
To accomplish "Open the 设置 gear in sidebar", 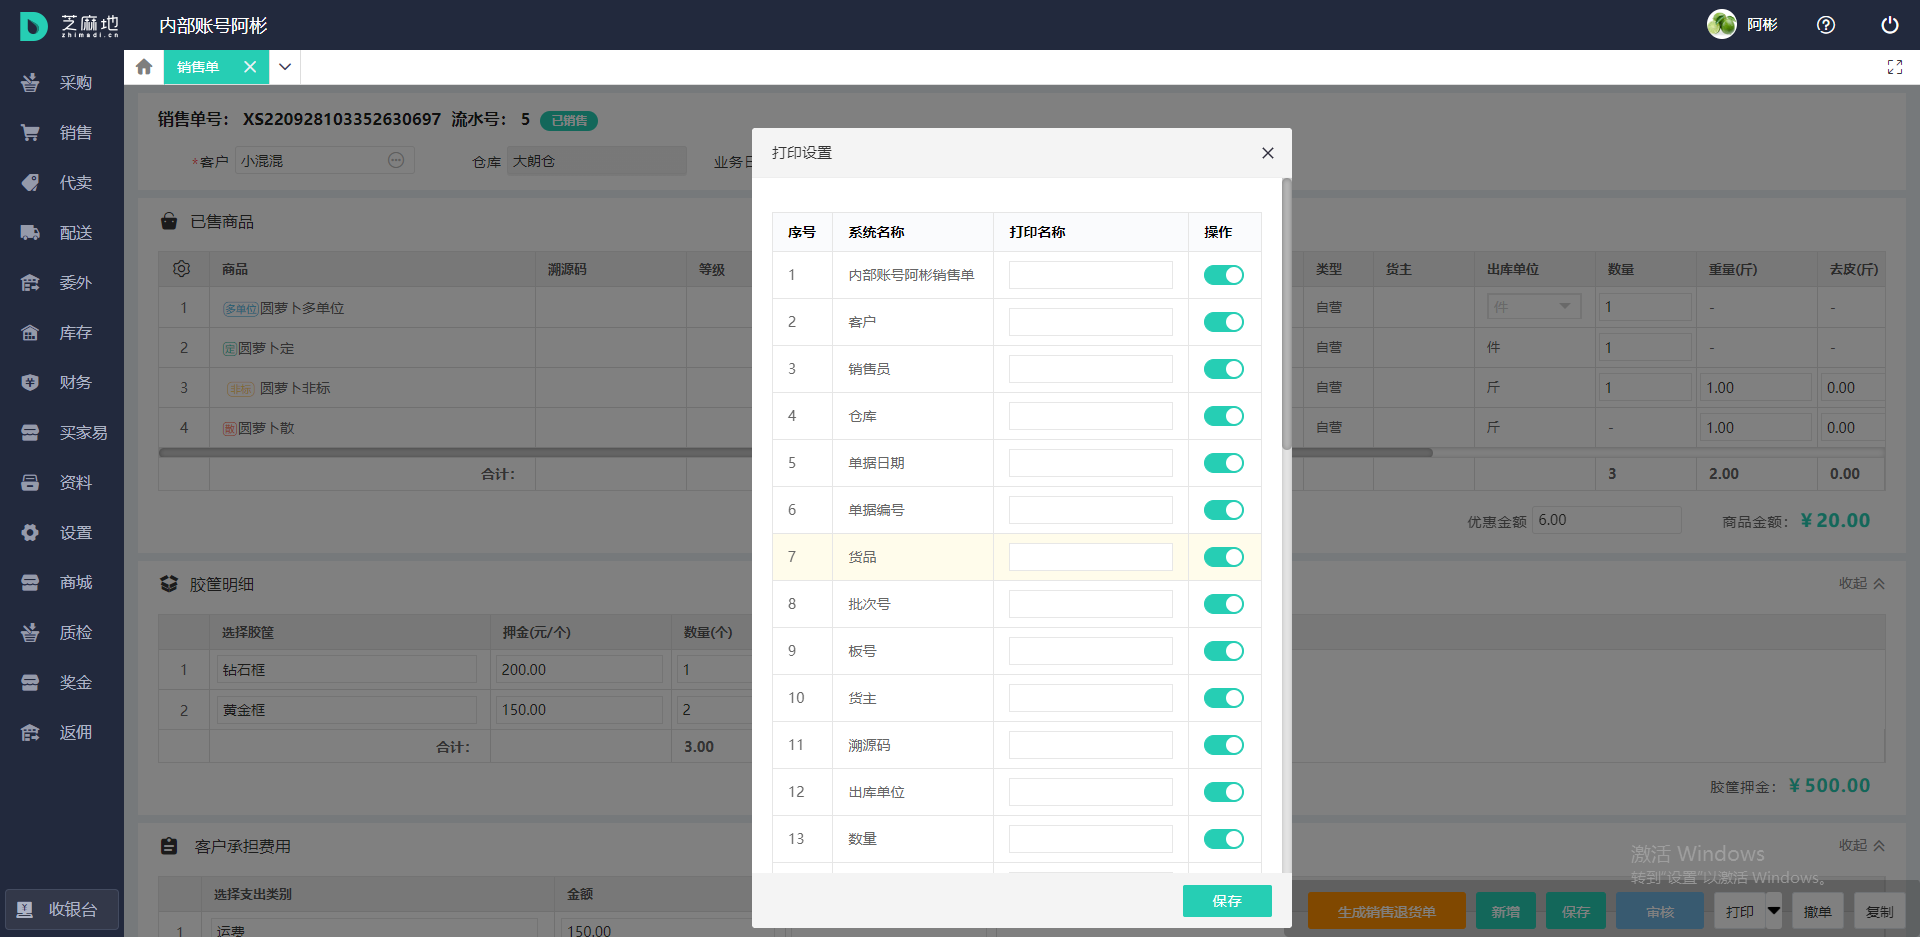I will [x=30, y=533].
